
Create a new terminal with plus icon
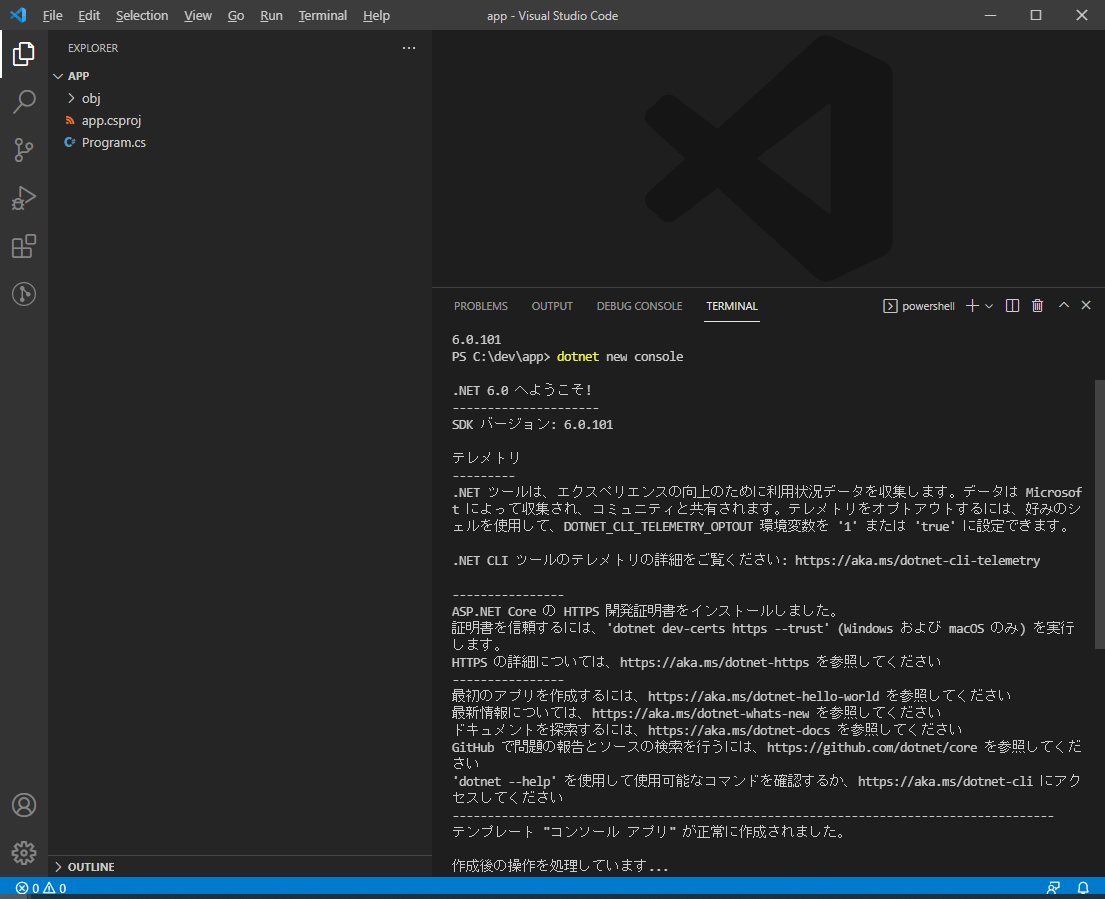click(972, 306)
